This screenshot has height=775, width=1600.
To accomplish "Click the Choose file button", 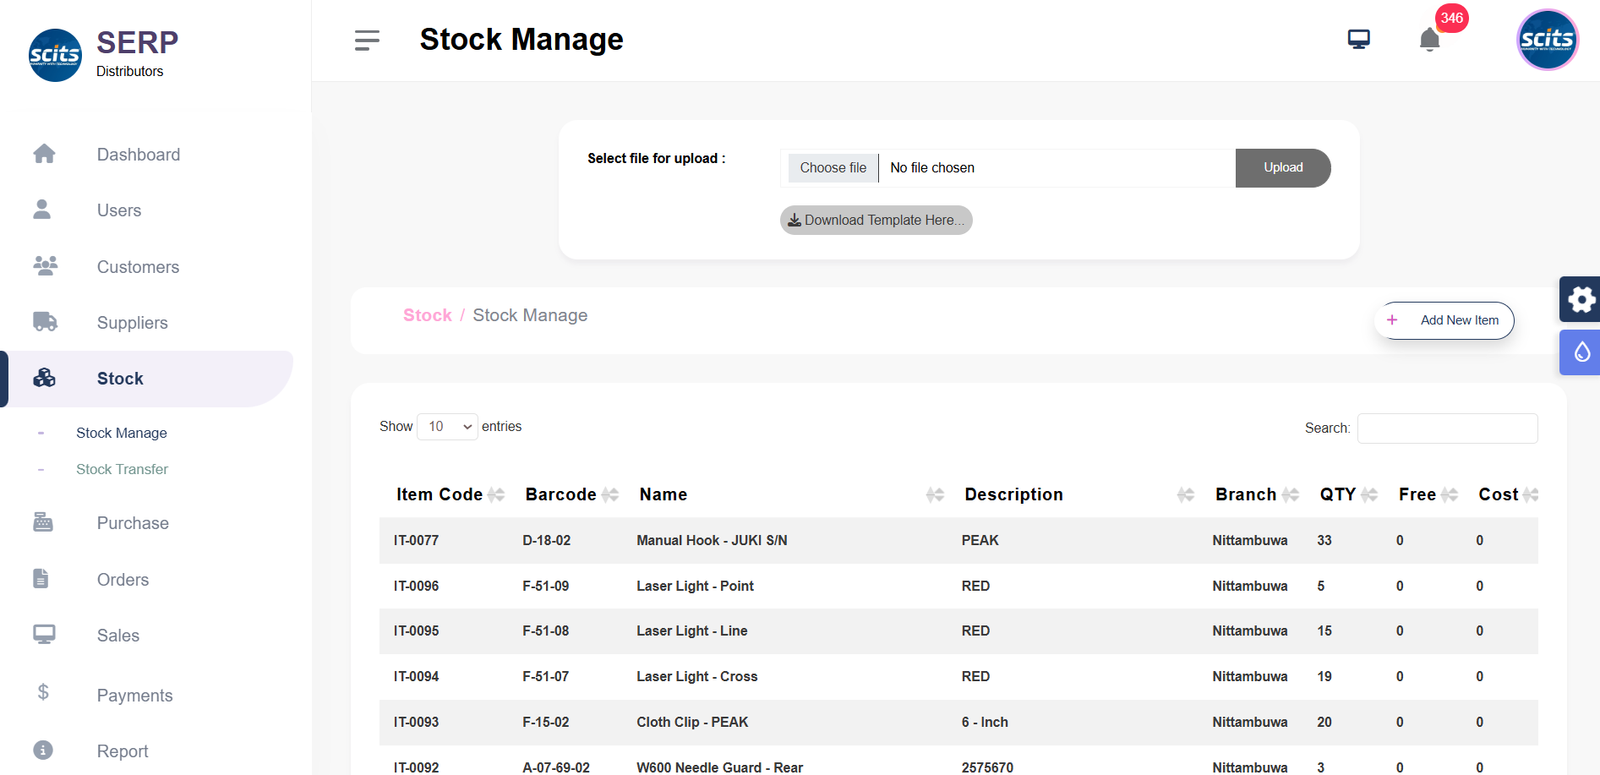I will [x=833, y=168].
